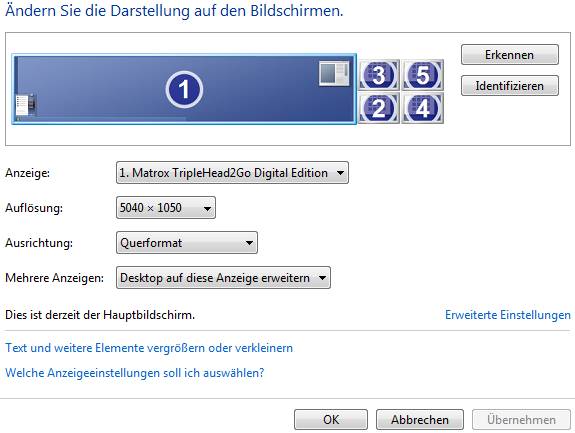Open Welche Anzeigeeinstellungen soll ich auswählen link
Image resolution: width=575 pixels, height=433 pixels.
(135, 373)
